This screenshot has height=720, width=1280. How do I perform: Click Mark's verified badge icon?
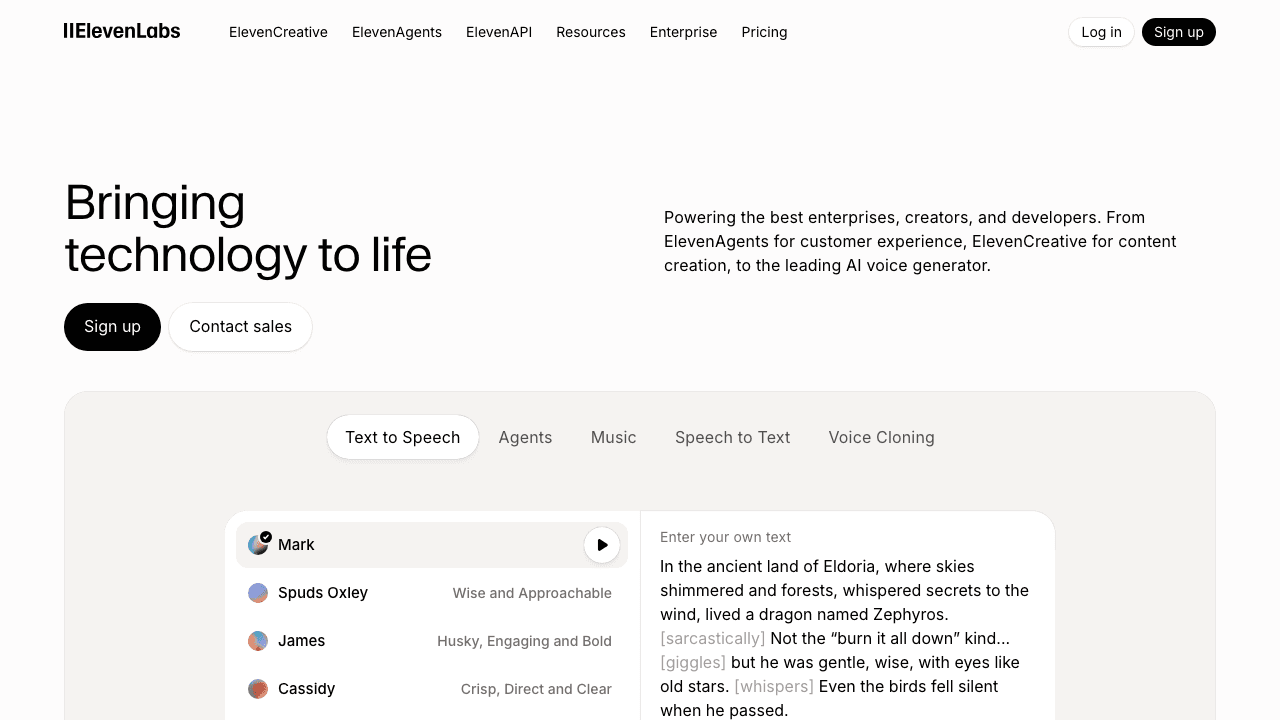point(266,536)
